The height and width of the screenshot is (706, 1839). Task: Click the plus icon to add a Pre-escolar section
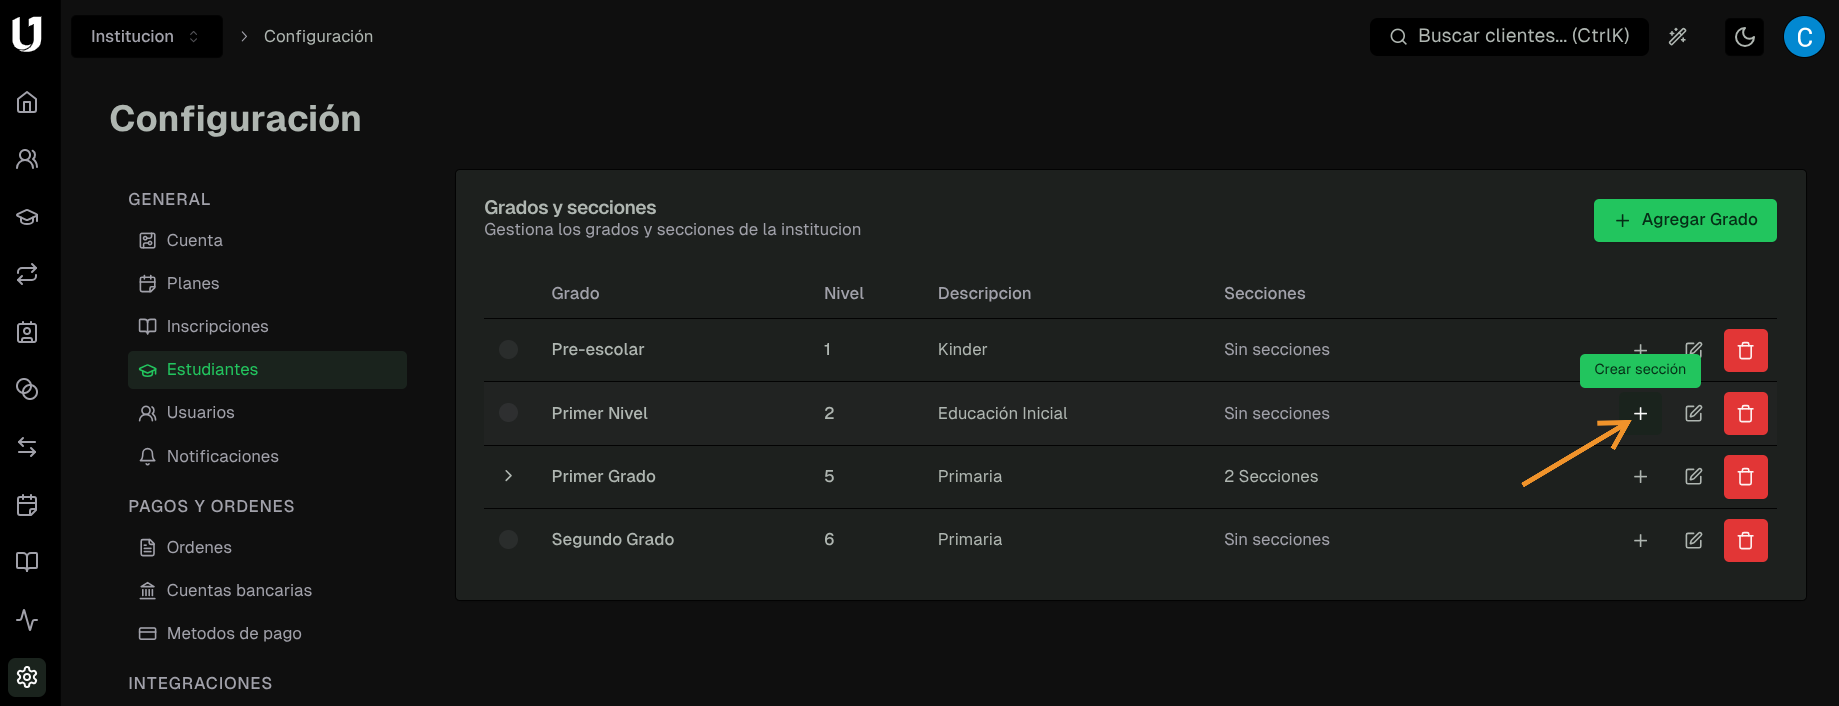pos(1640,350)
